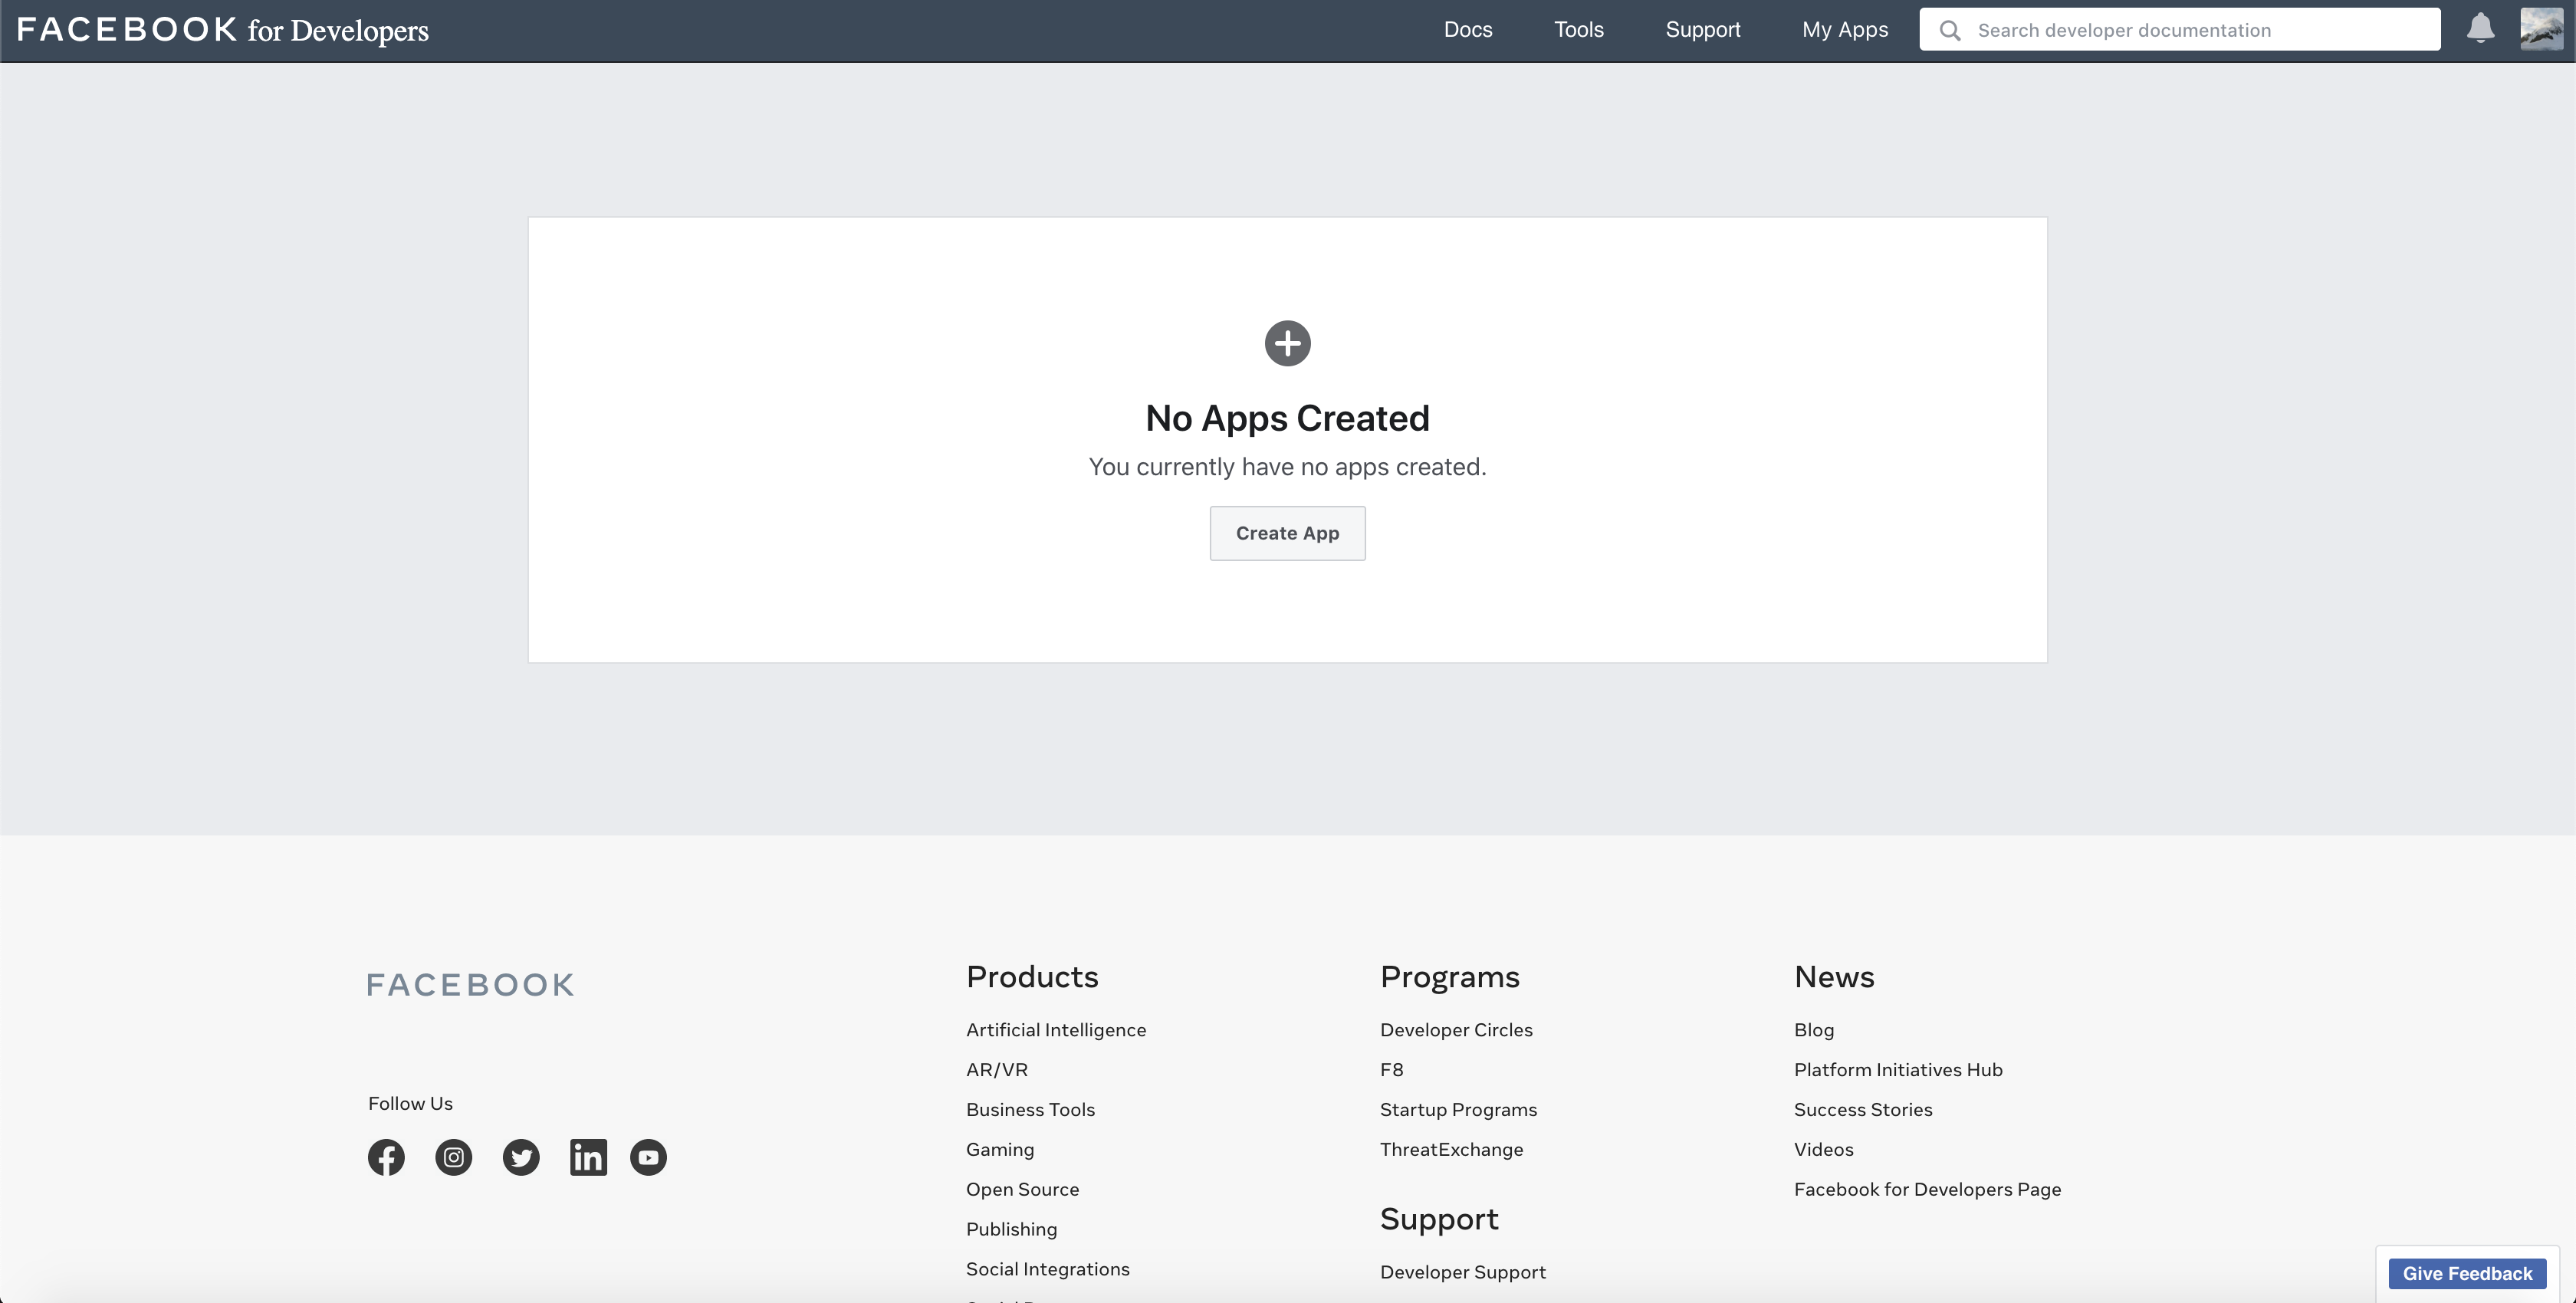The width and height of the screenshot is (2576, 1303).
Task: Open the Instagram social icon
Action: 453,1157
